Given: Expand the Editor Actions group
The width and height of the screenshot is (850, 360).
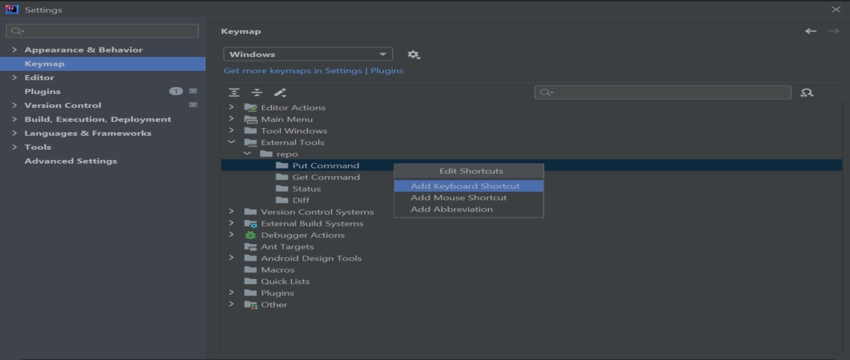Looking at the screenshot, I should pos(231,107).
